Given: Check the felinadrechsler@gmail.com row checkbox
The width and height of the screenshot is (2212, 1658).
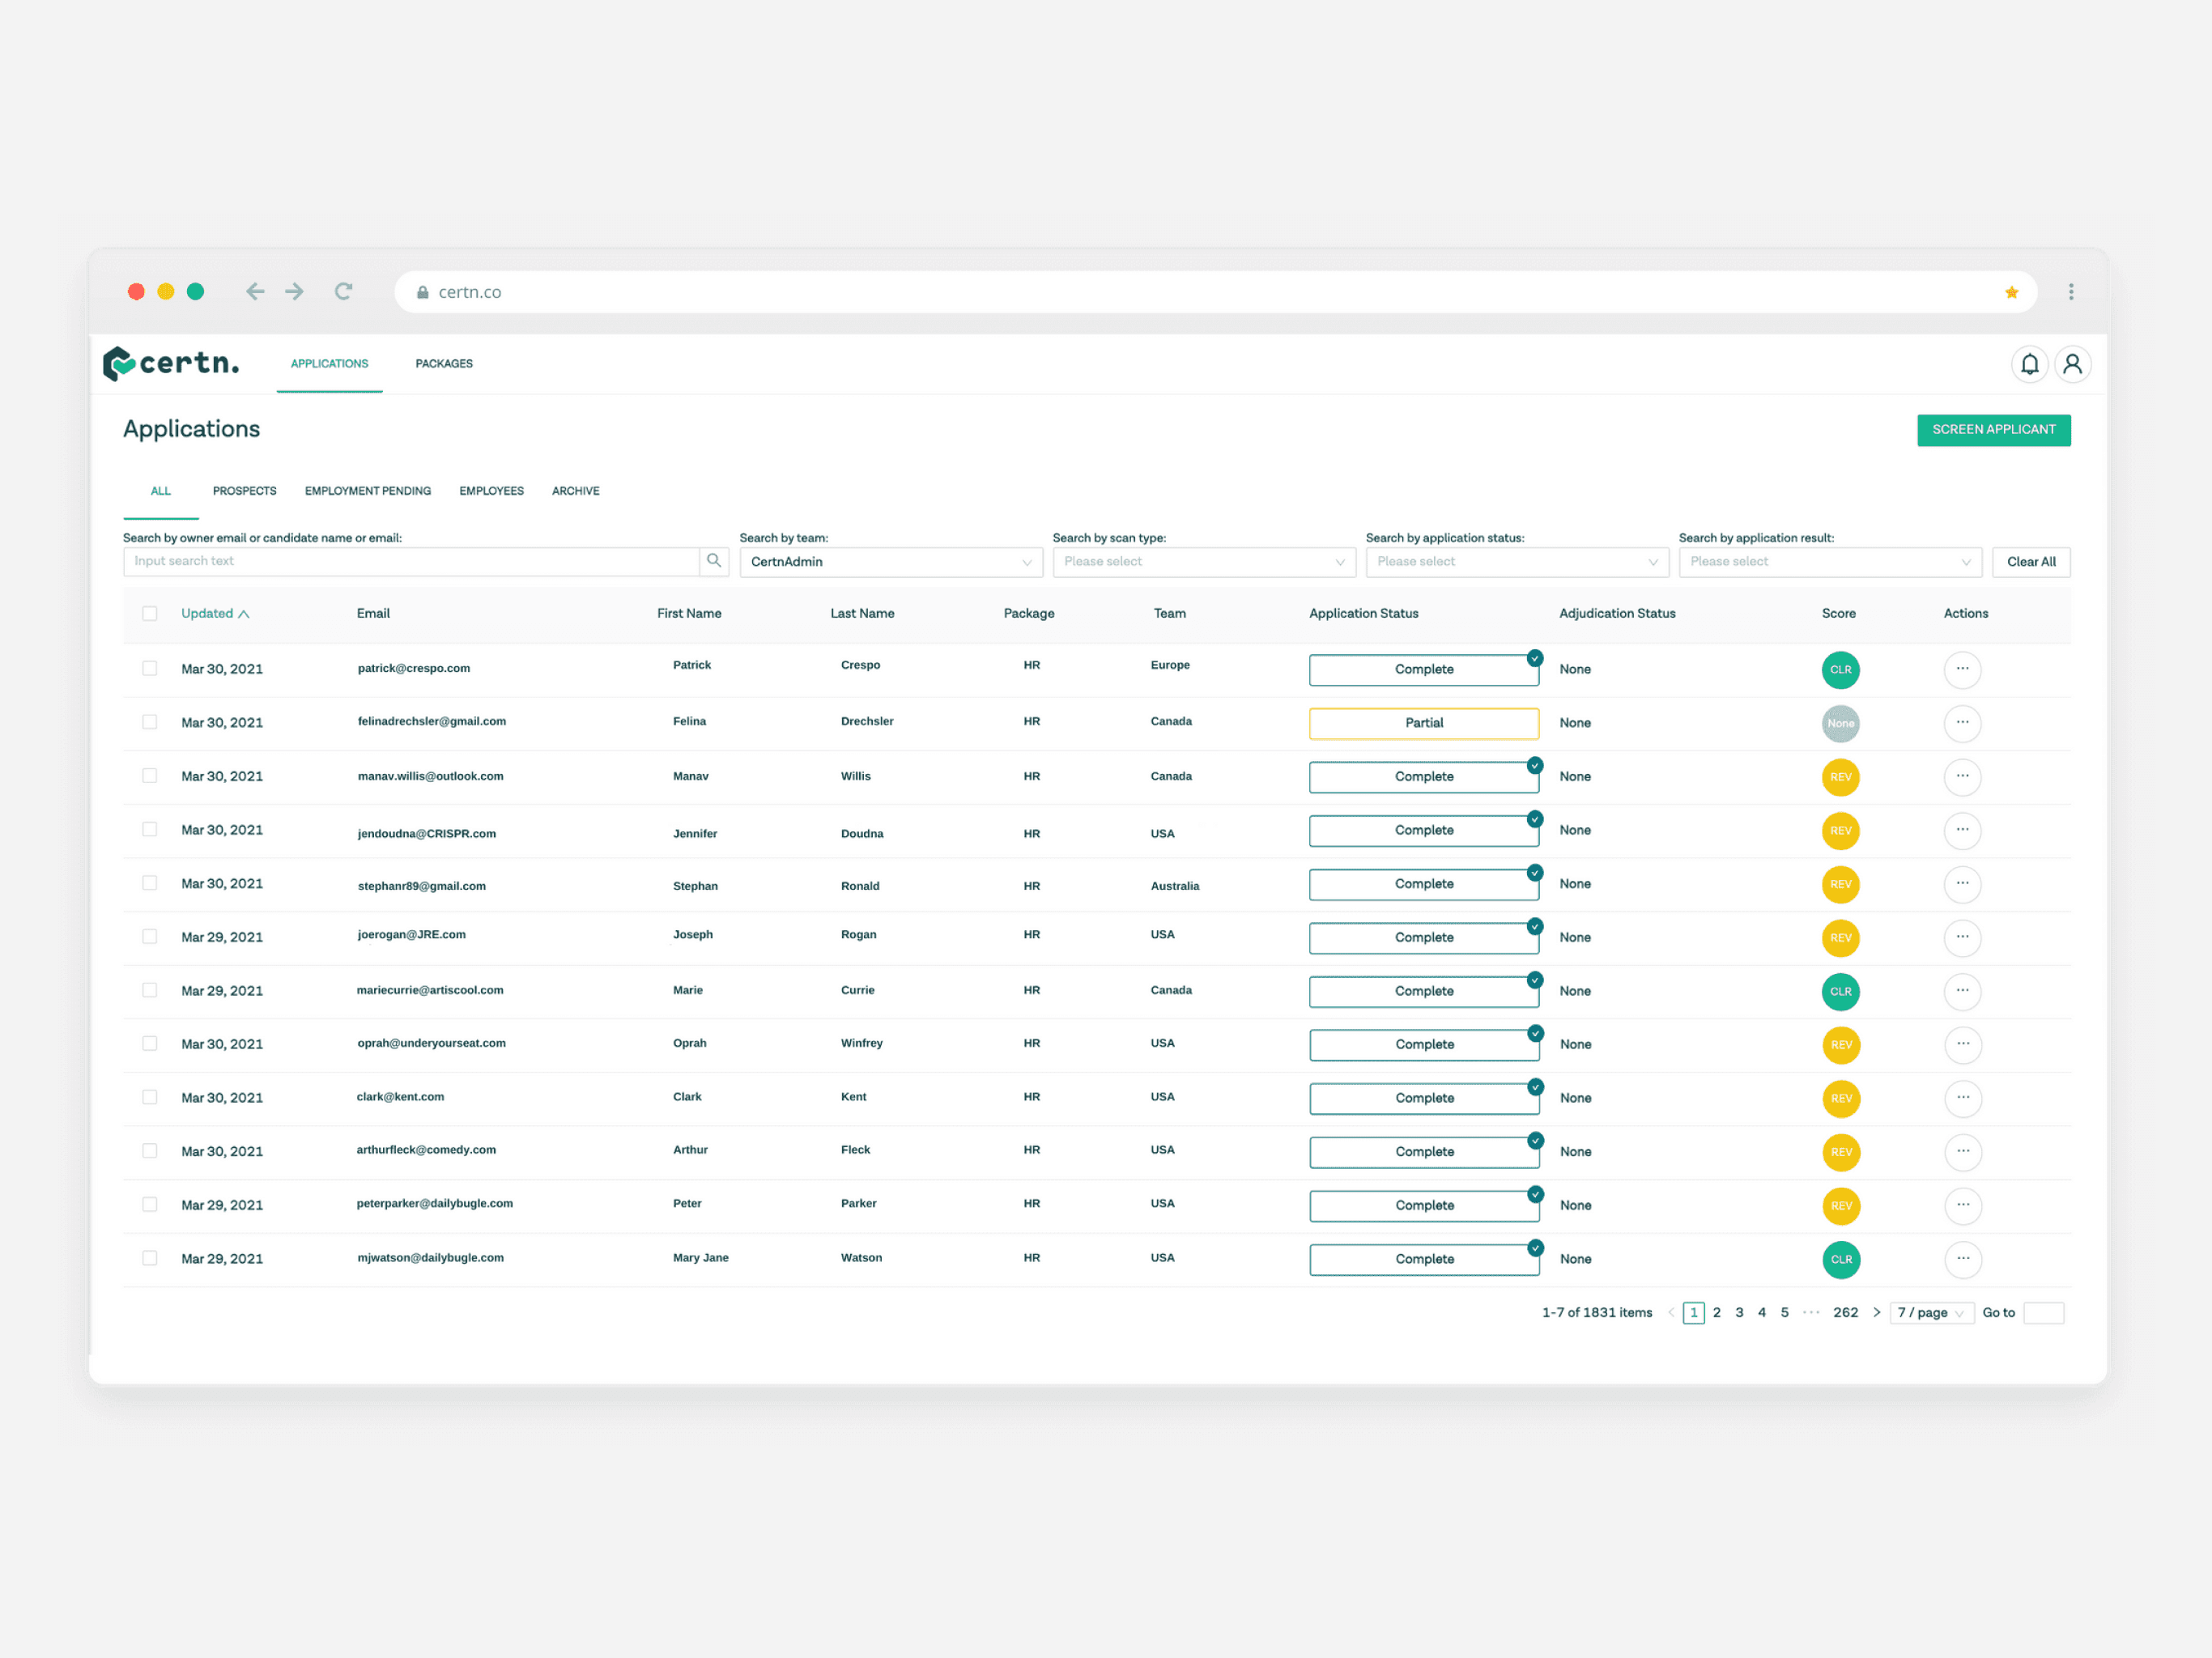Looking at the screenshot, I should (150, 722).
